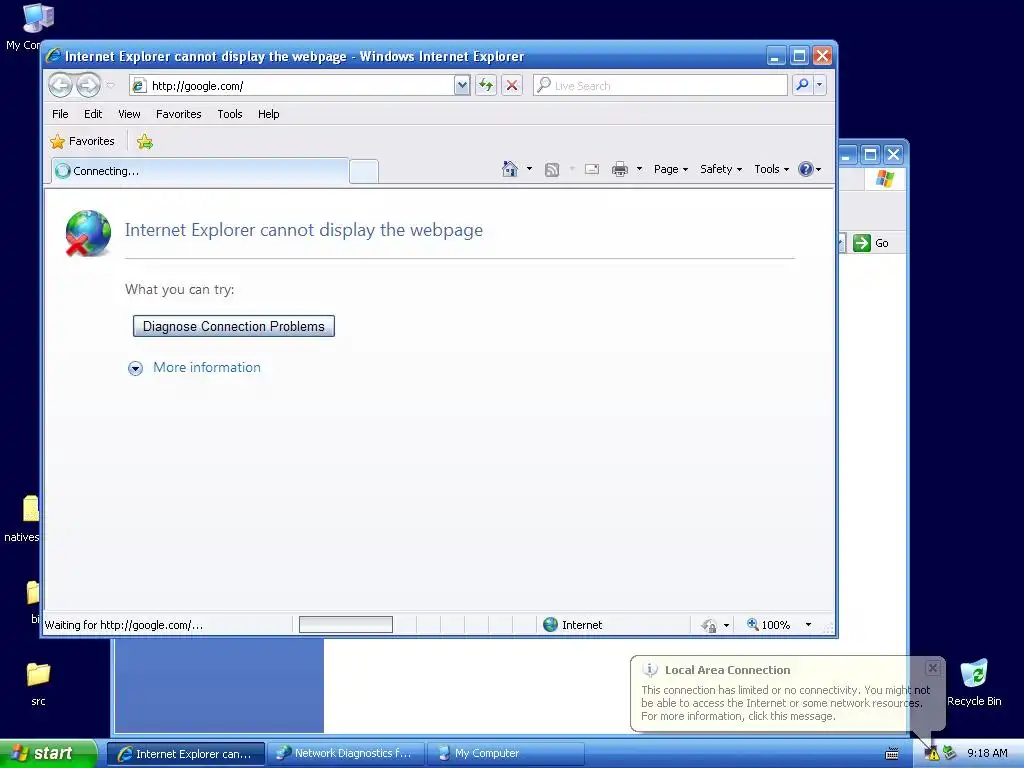Click the Stop loading red X icon

(512, 86)
